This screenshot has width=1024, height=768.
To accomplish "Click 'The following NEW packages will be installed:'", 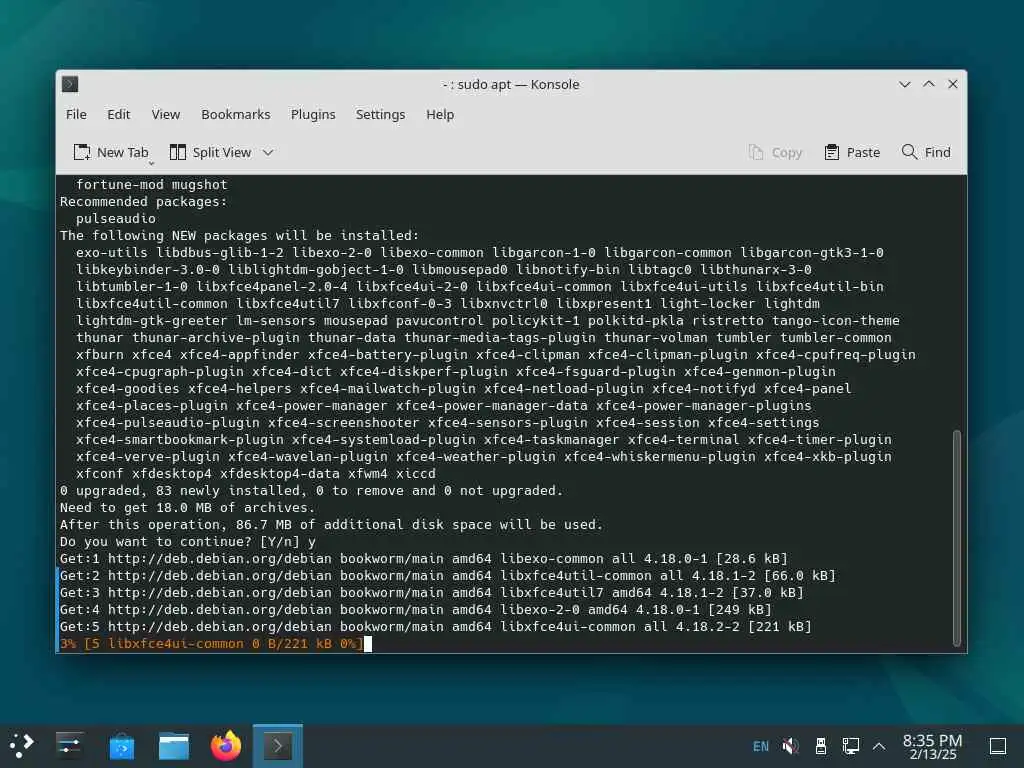I will pos(240,236).
